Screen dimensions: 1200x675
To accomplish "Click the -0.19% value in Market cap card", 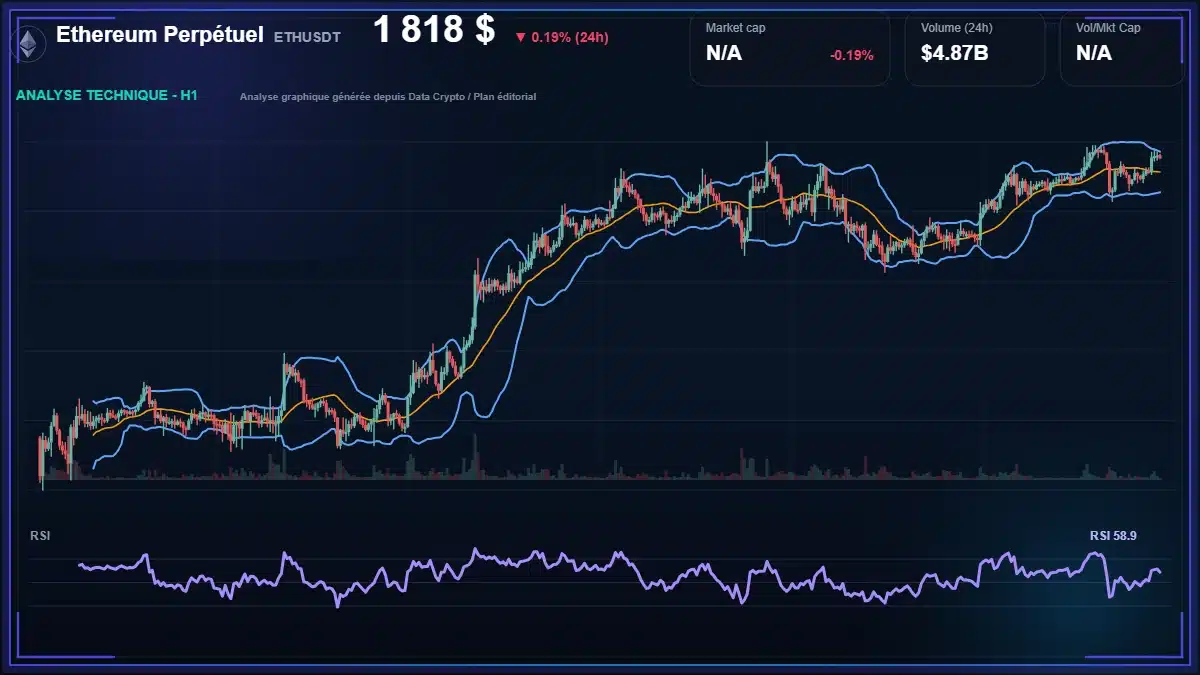I will click(x=851, y=55).
